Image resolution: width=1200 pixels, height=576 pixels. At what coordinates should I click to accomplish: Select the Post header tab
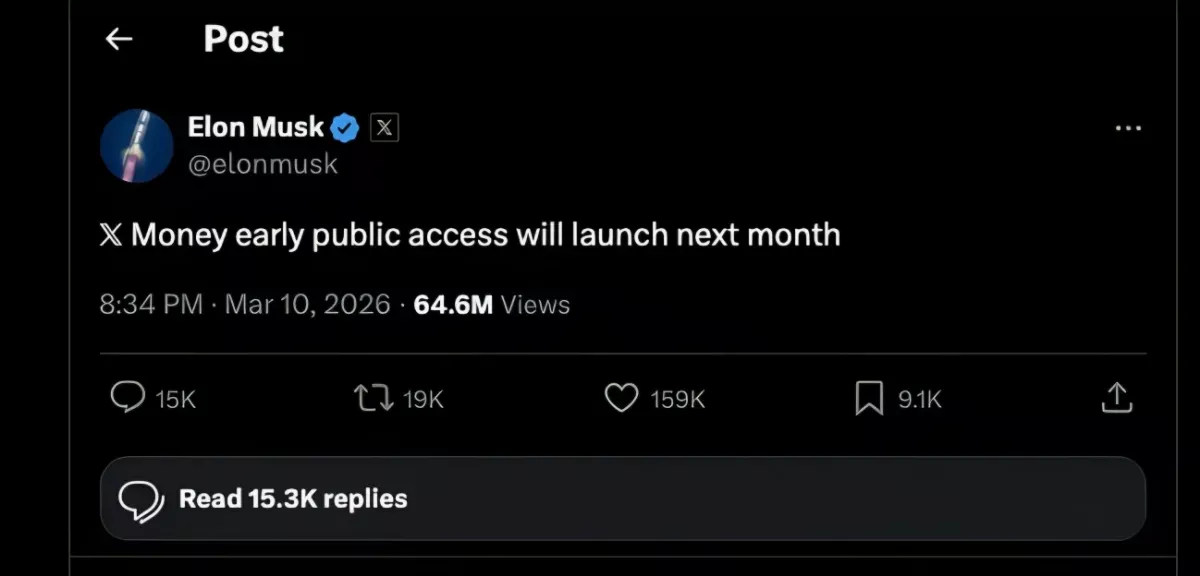click(243, 38)
